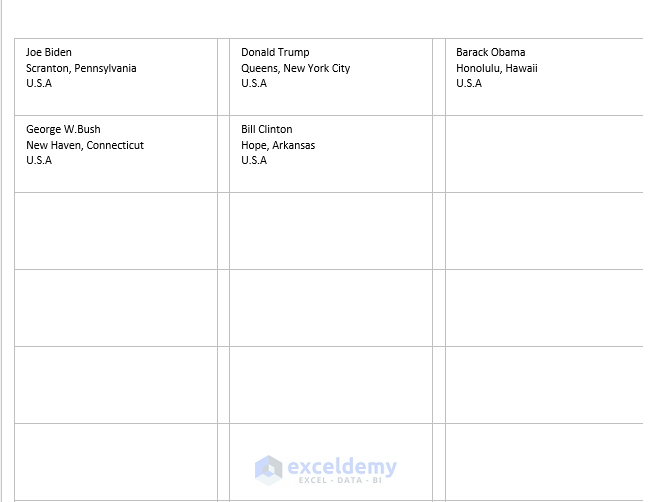652x502 pixels.
Task: Click U.S.A in the Bill Clinton label
Action: (254, 160)
